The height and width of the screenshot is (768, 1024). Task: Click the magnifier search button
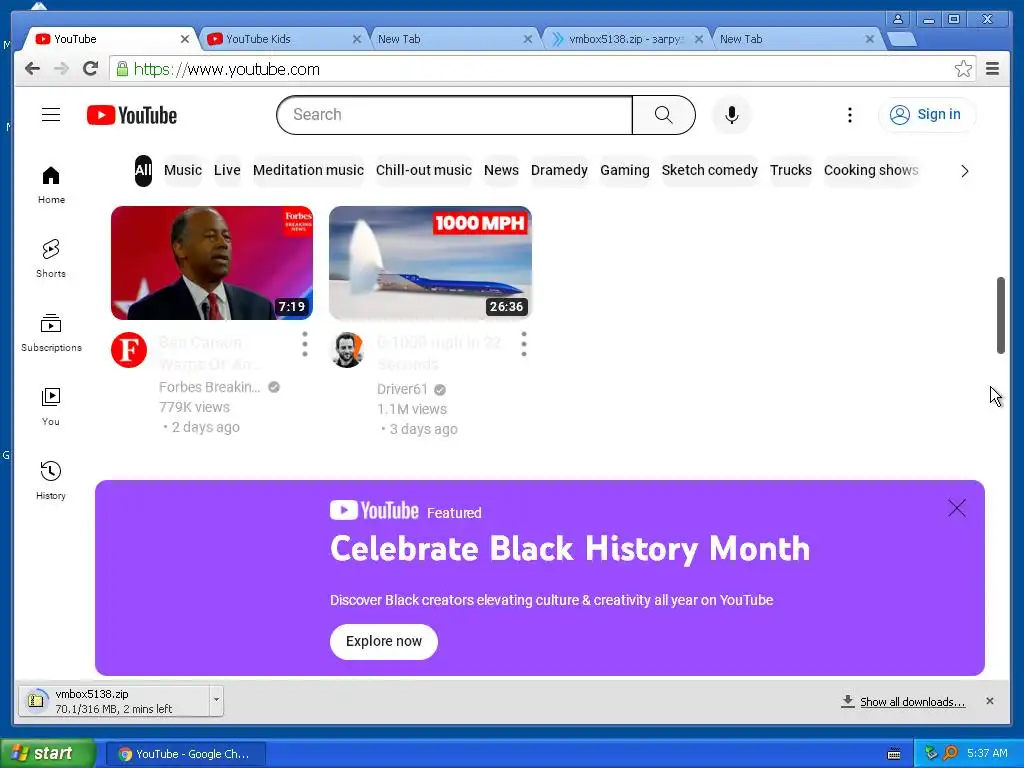point(664,115)
